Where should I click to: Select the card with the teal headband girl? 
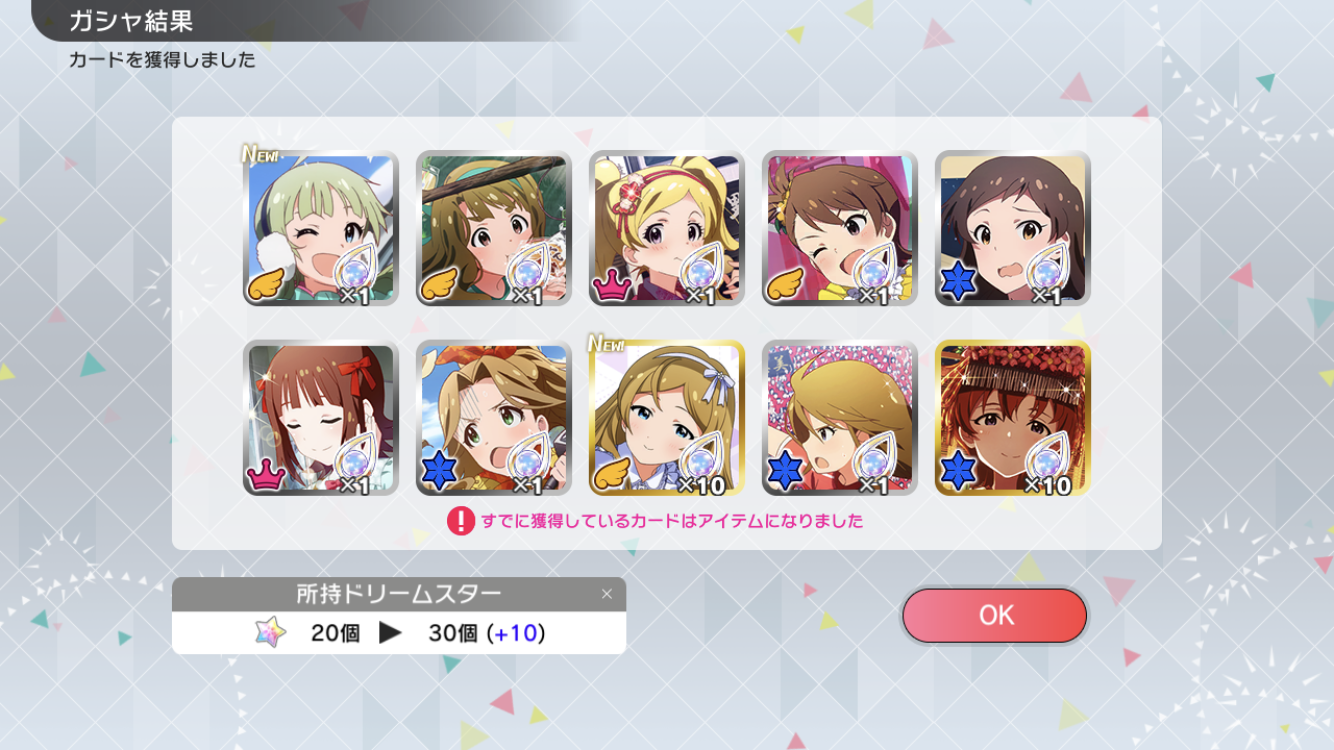pyautogui.click(x=494, y=228)
